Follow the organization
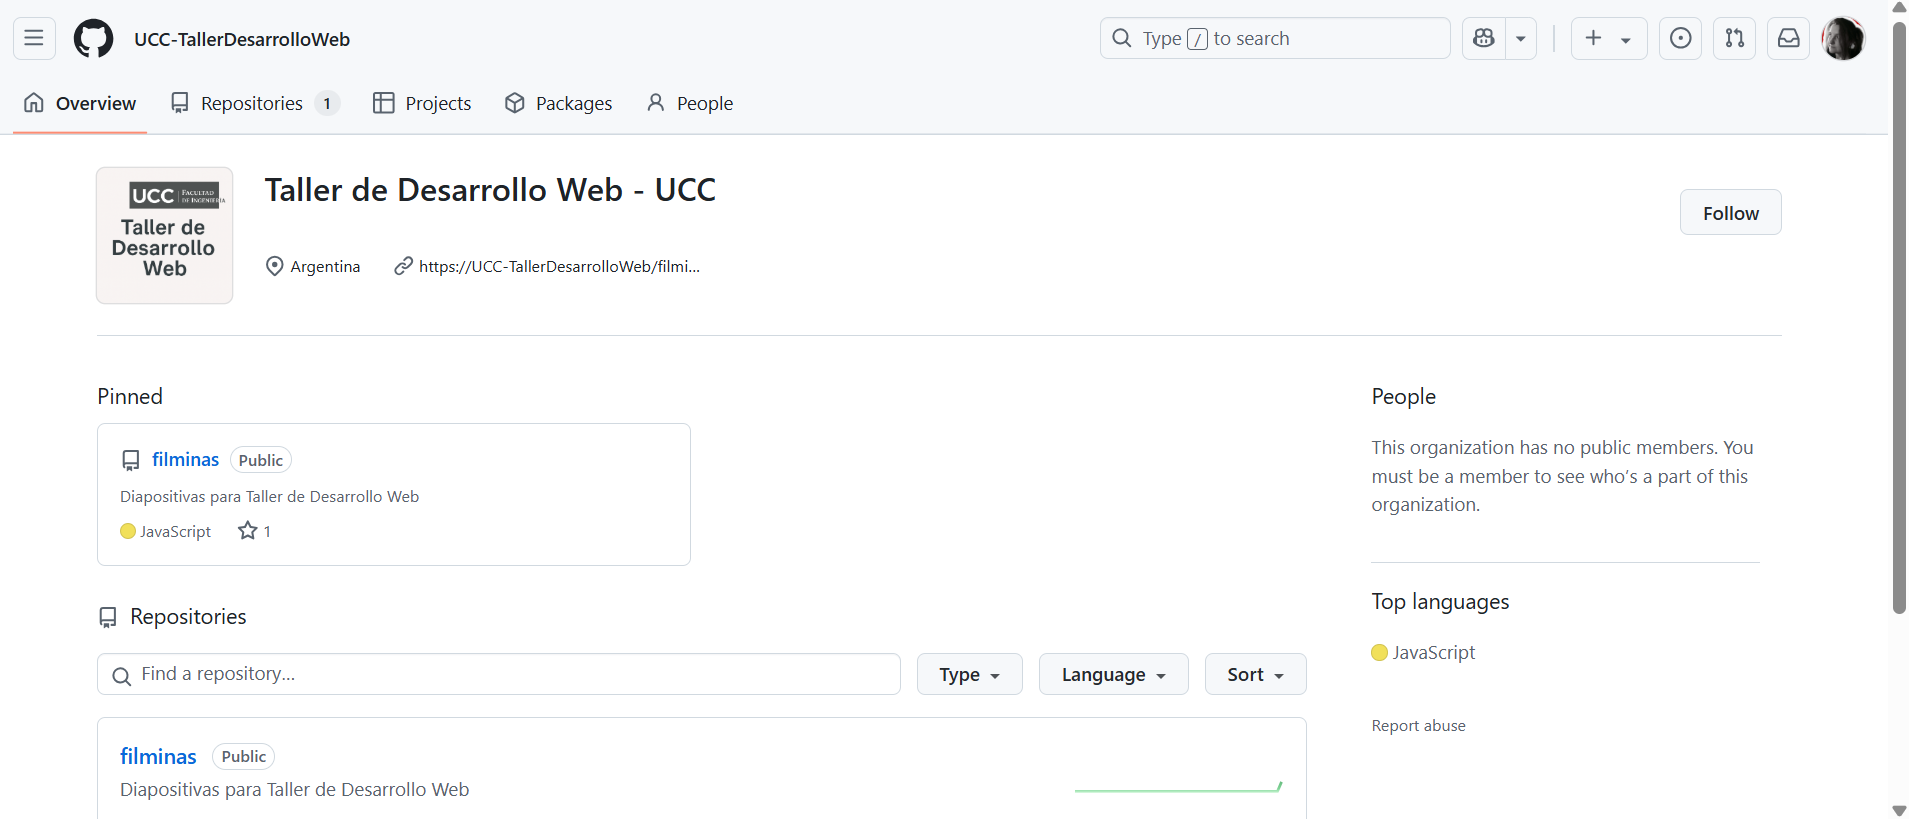The height and width of the screenshot is (819, 1909). 1730,213
